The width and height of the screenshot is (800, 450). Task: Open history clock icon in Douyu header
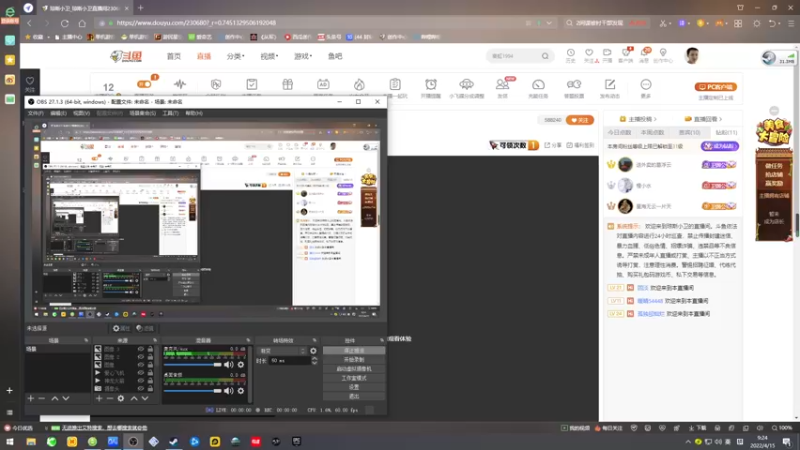570,53
